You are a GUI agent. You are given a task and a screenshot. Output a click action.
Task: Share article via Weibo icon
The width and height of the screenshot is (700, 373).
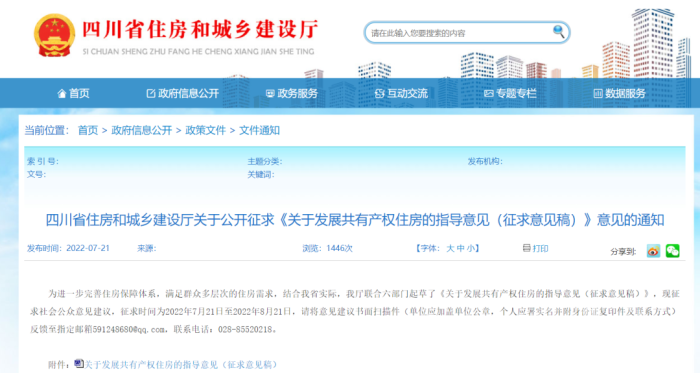pyautogui.click(x=653, y=251)
